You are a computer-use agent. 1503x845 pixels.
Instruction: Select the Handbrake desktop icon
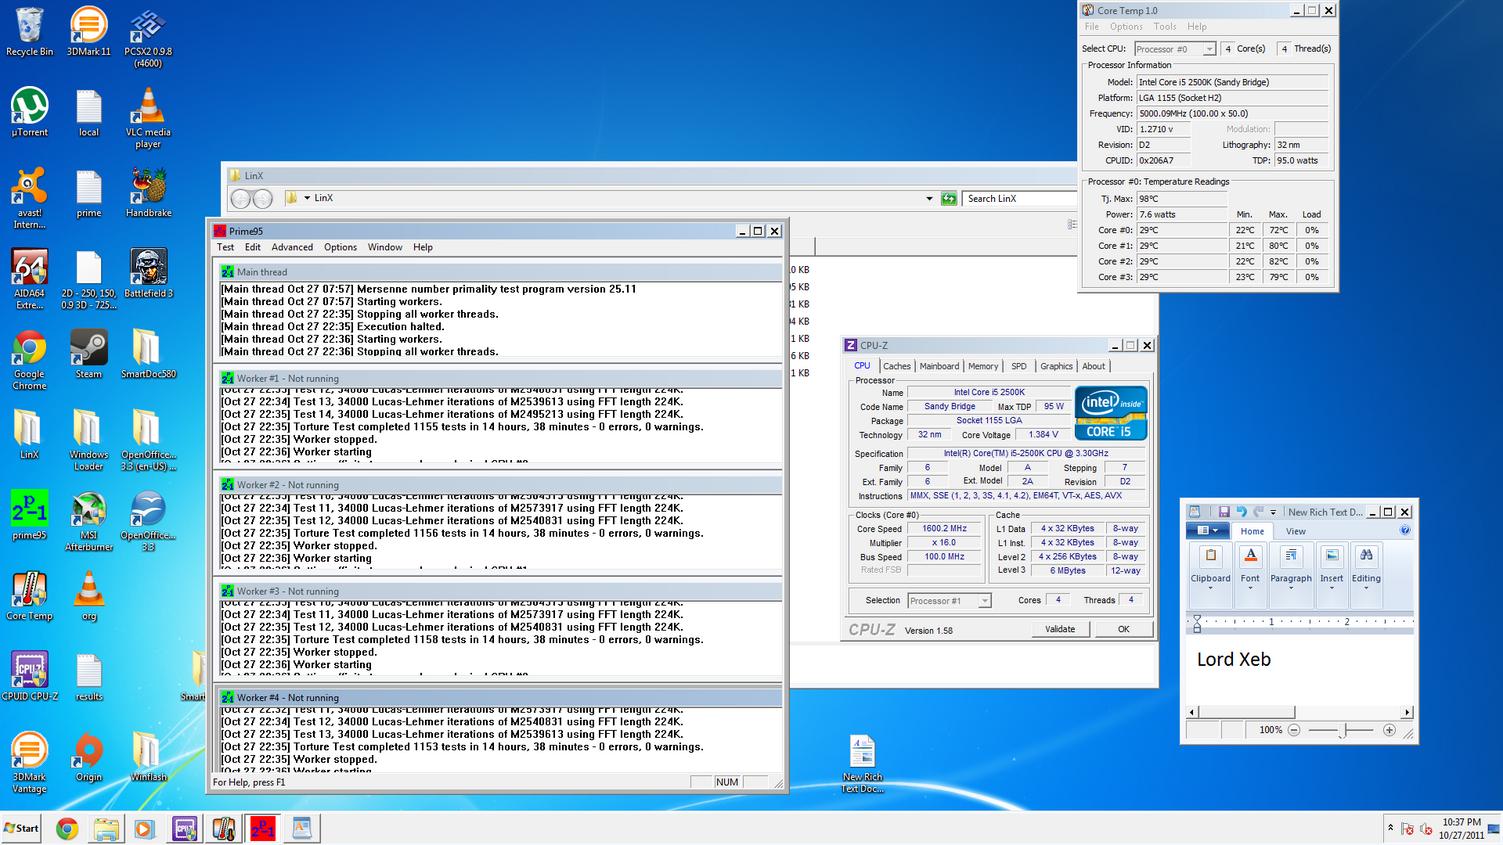pyautogui.click(x=148, y=192)
